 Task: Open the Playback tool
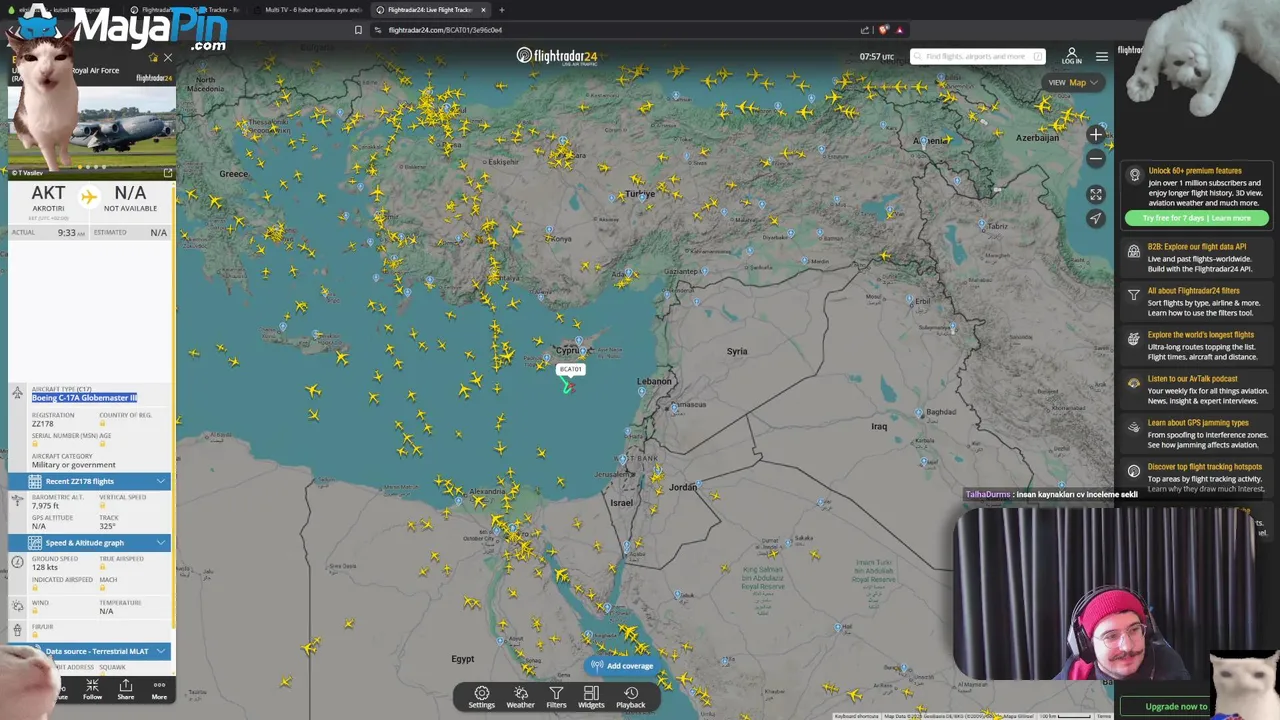pos(631,697)
